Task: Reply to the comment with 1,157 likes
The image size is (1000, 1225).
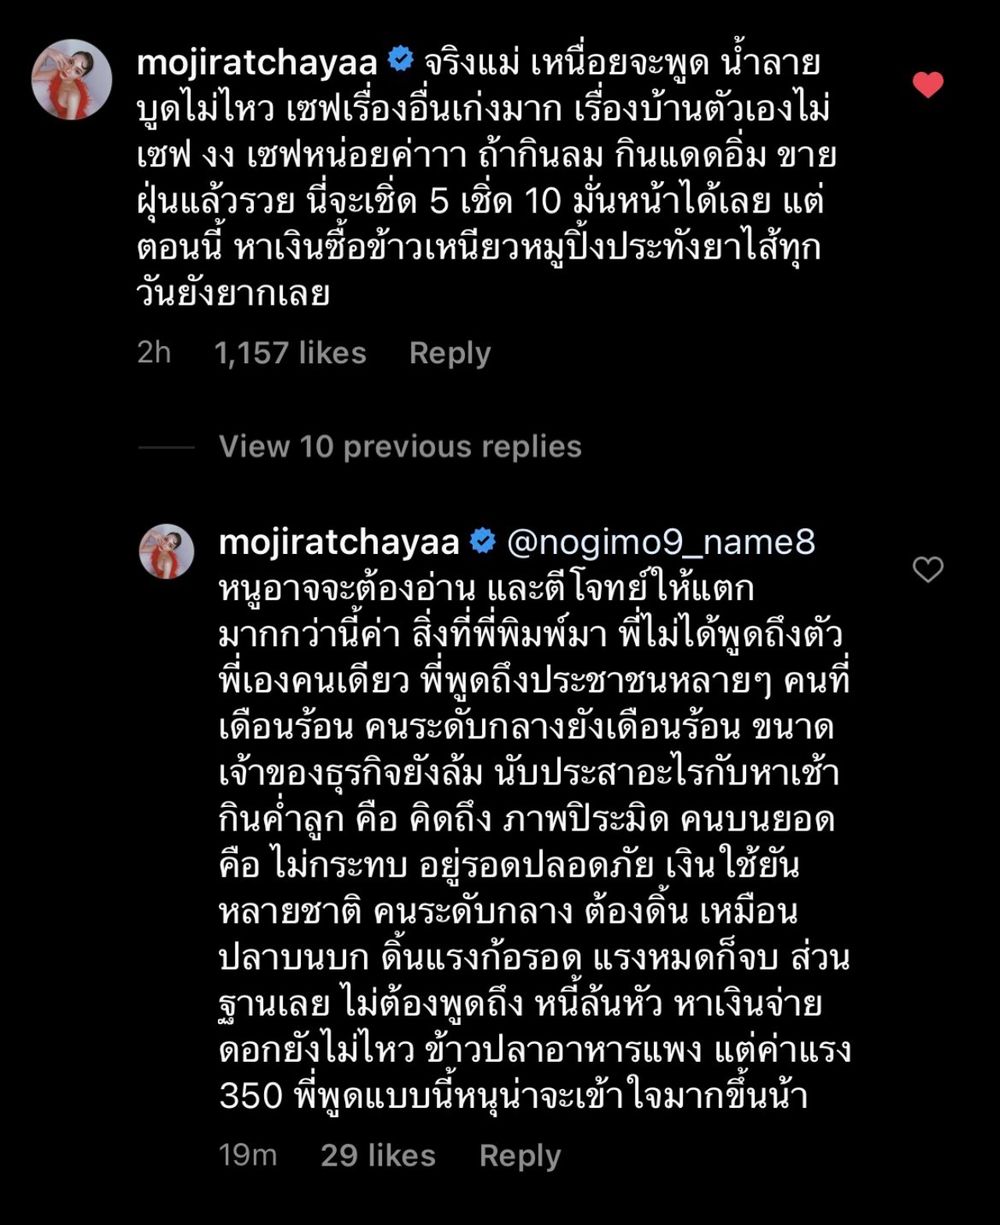Action: coord(450,353)
